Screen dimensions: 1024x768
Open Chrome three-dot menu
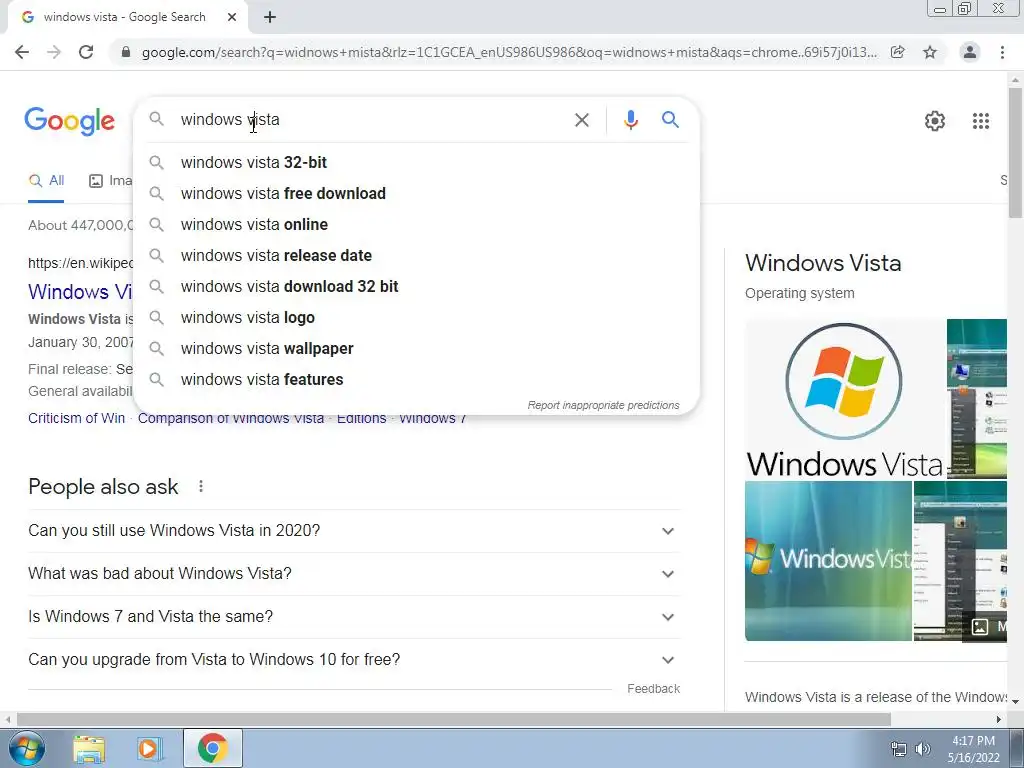coord(1002,52)
